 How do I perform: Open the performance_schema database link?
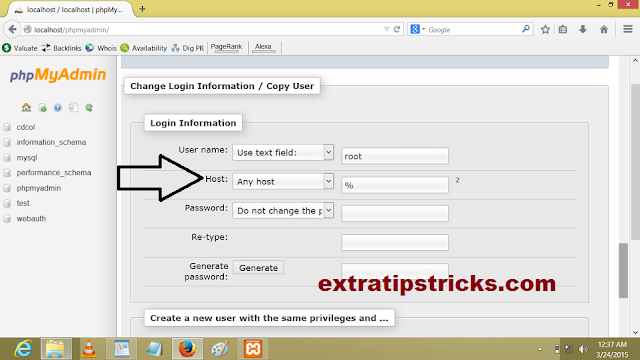(x=54, y=173)
